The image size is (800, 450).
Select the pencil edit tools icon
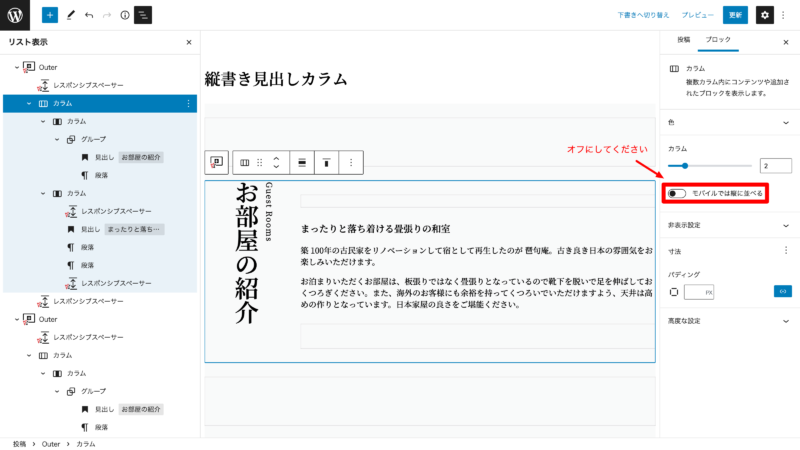point(70,16)
